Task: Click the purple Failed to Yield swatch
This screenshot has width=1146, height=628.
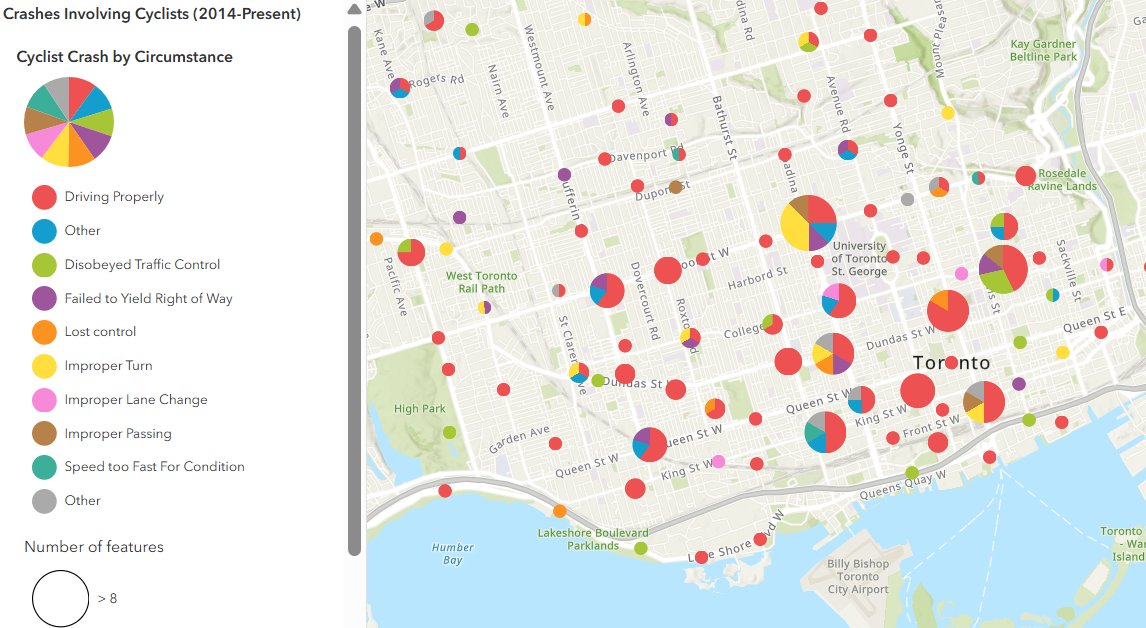Action: [45, 298]
